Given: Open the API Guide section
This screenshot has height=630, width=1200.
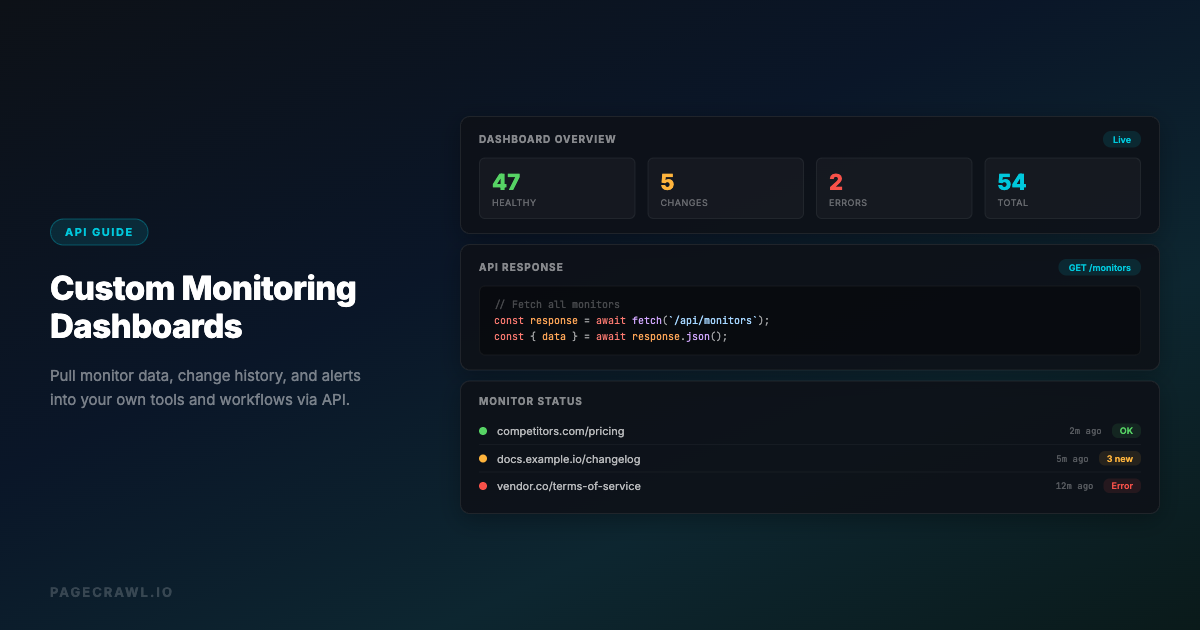Looking at the screenshot, I should (99, 231).
